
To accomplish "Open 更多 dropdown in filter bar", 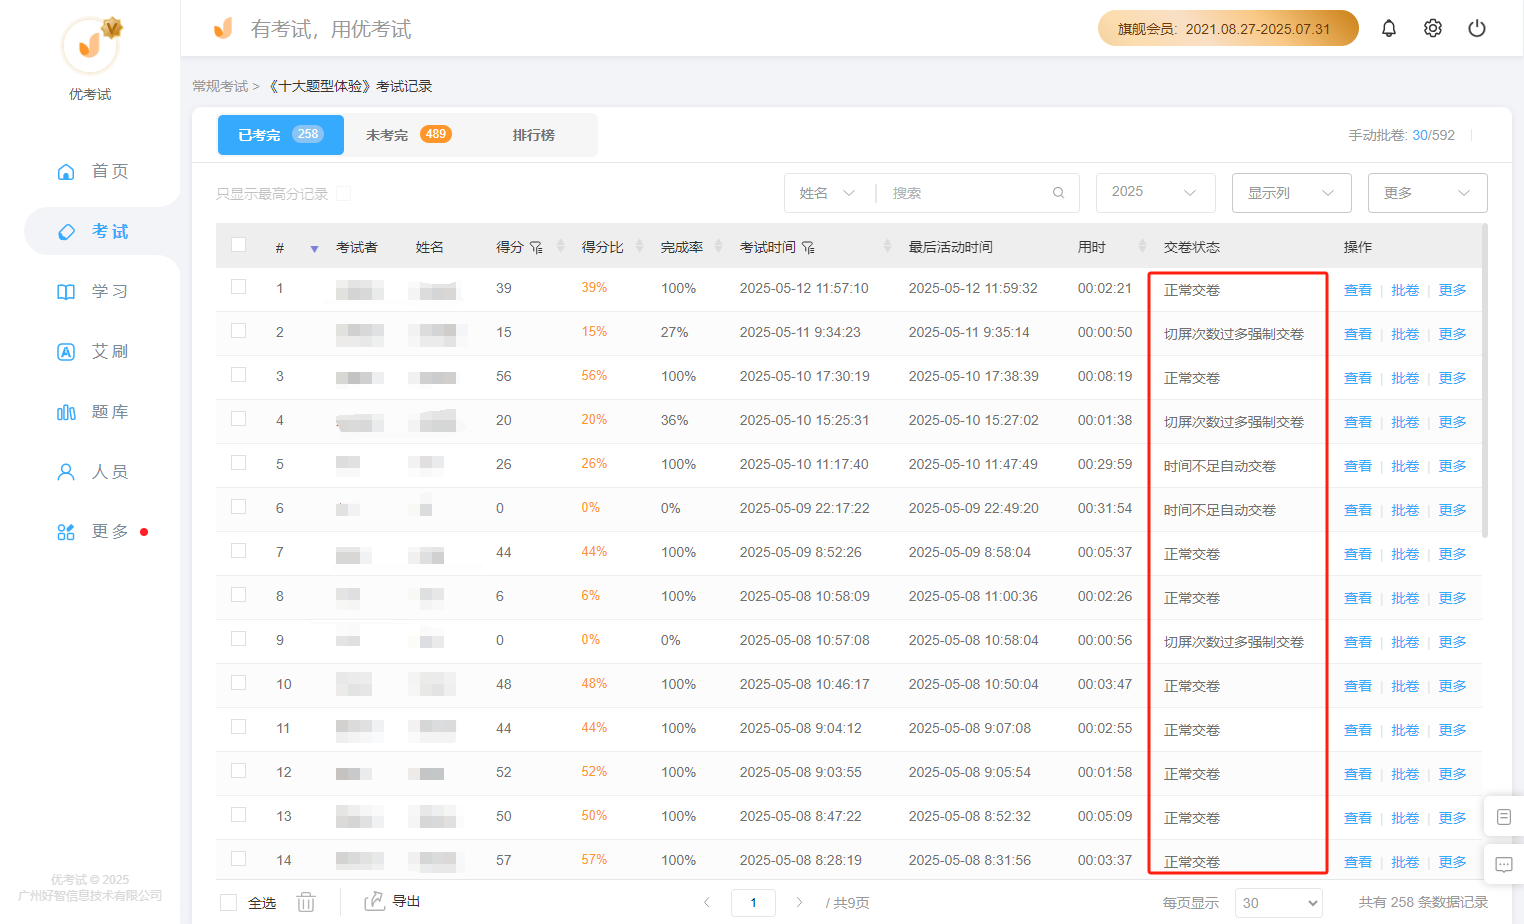I will [x=1427, y=192].
